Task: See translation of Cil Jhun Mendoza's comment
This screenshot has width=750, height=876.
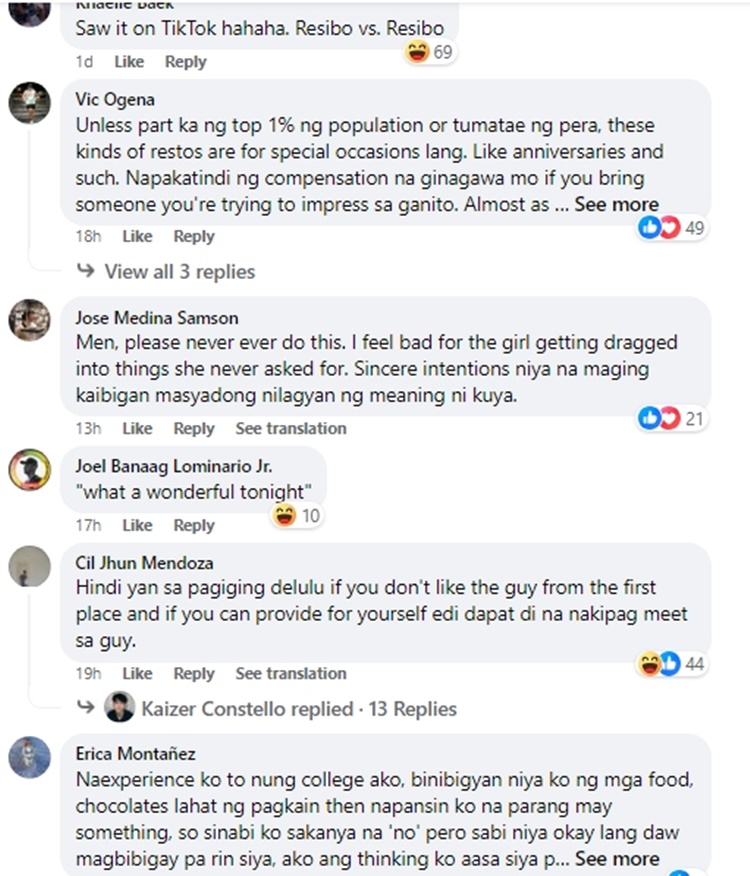Action: pos(291,673)
